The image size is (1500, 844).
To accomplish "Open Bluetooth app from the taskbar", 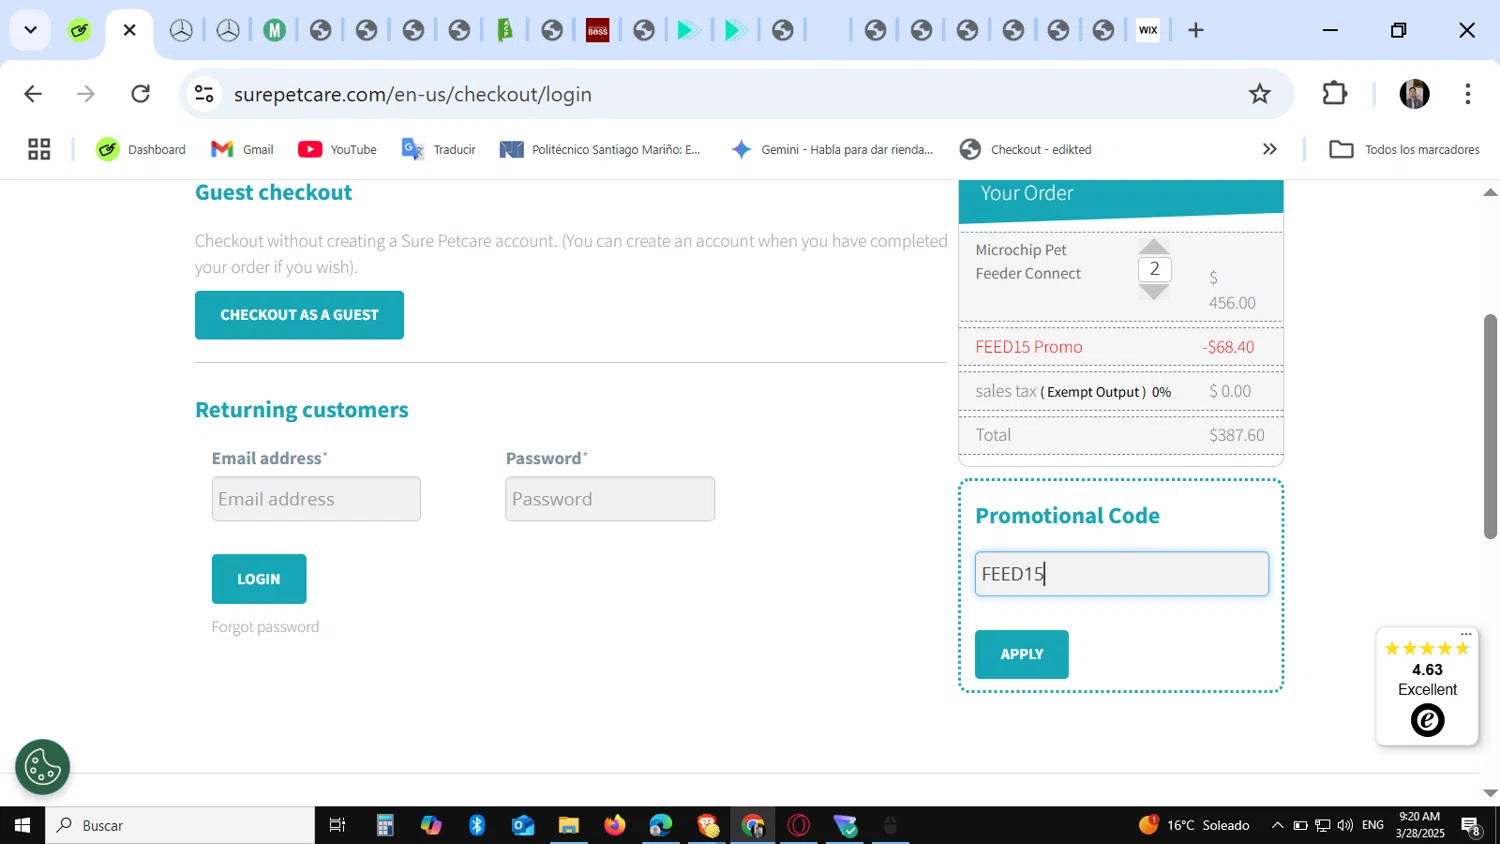I will (x=477, y=825).
